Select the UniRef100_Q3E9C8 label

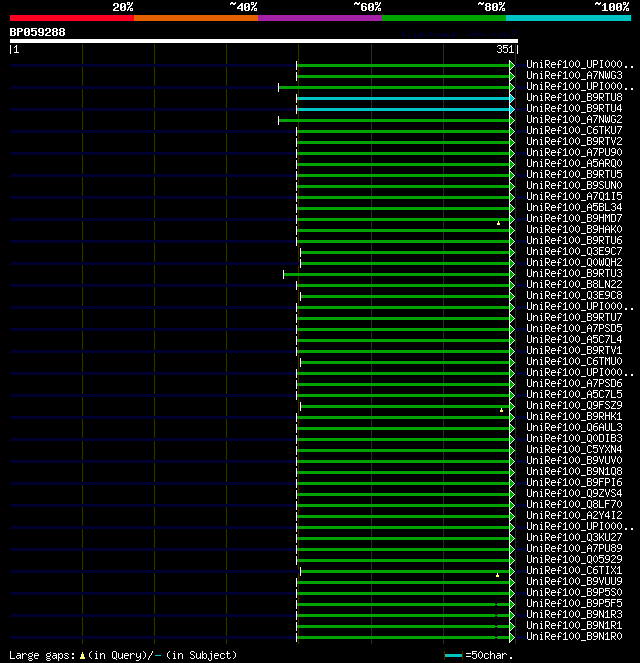574,295
